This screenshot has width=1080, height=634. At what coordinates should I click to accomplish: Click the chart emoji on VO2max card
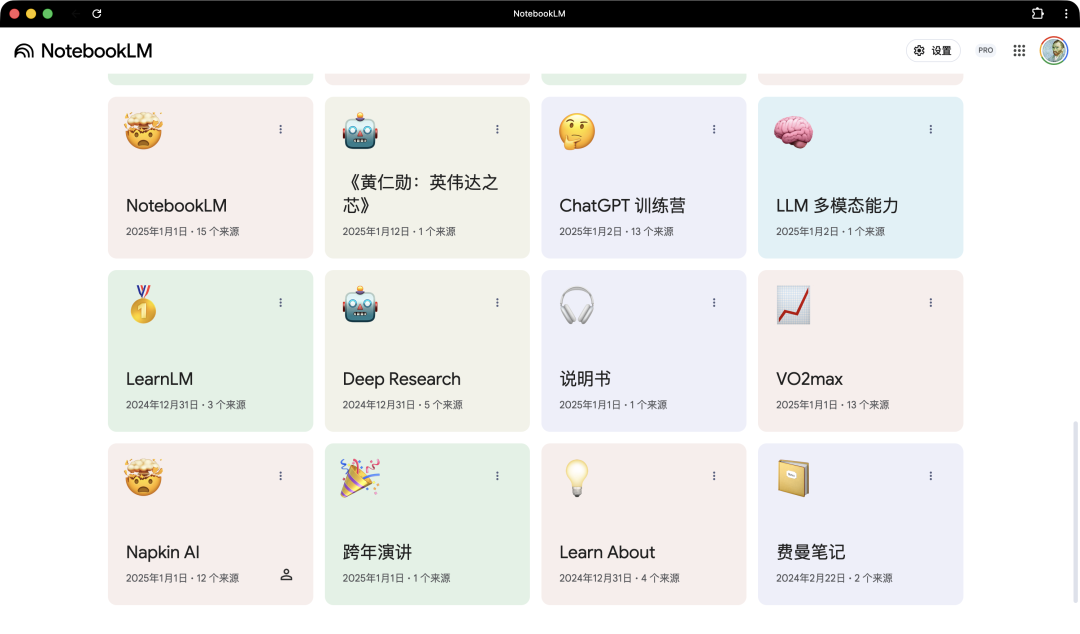click(x=793, y=305)
